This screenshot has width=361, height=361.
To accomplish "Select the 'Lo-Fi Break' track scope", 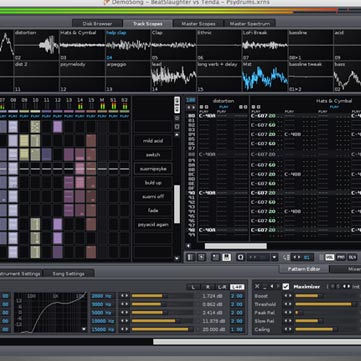I will click(265, 45).
